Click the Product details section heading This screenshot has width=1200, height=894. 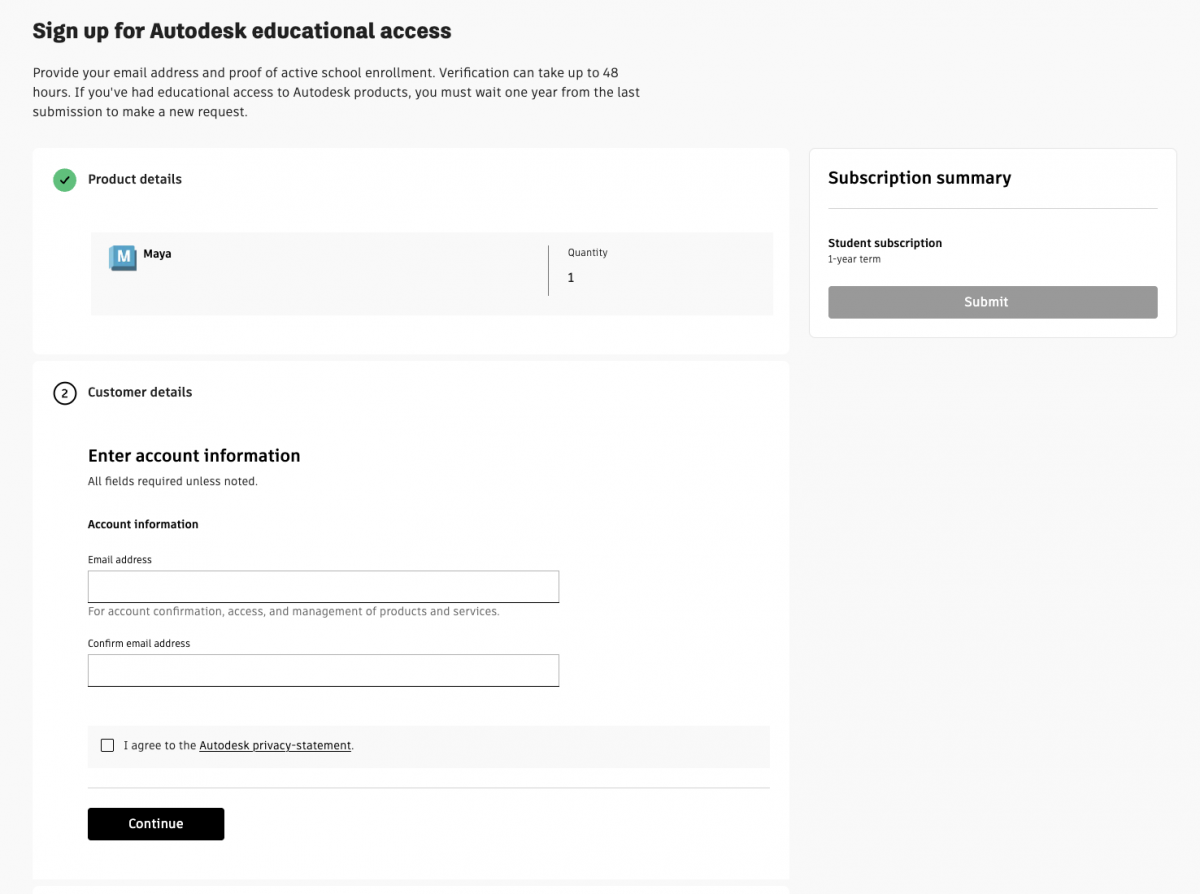(x=135, y=179)
